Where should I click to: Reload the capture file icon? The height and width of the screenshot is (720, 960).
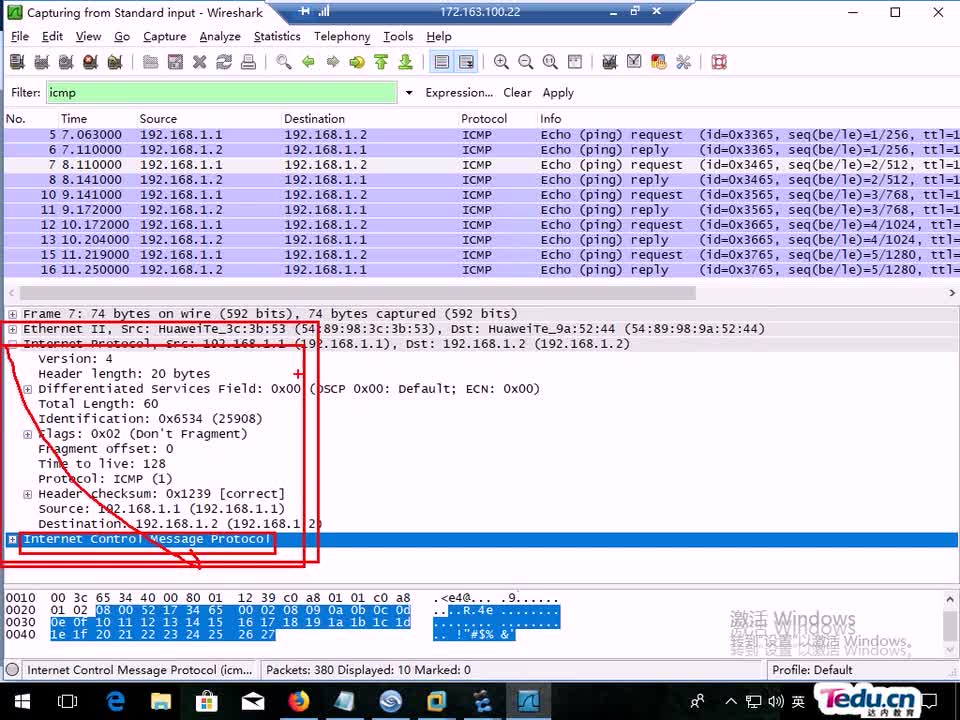coord(224,62)
